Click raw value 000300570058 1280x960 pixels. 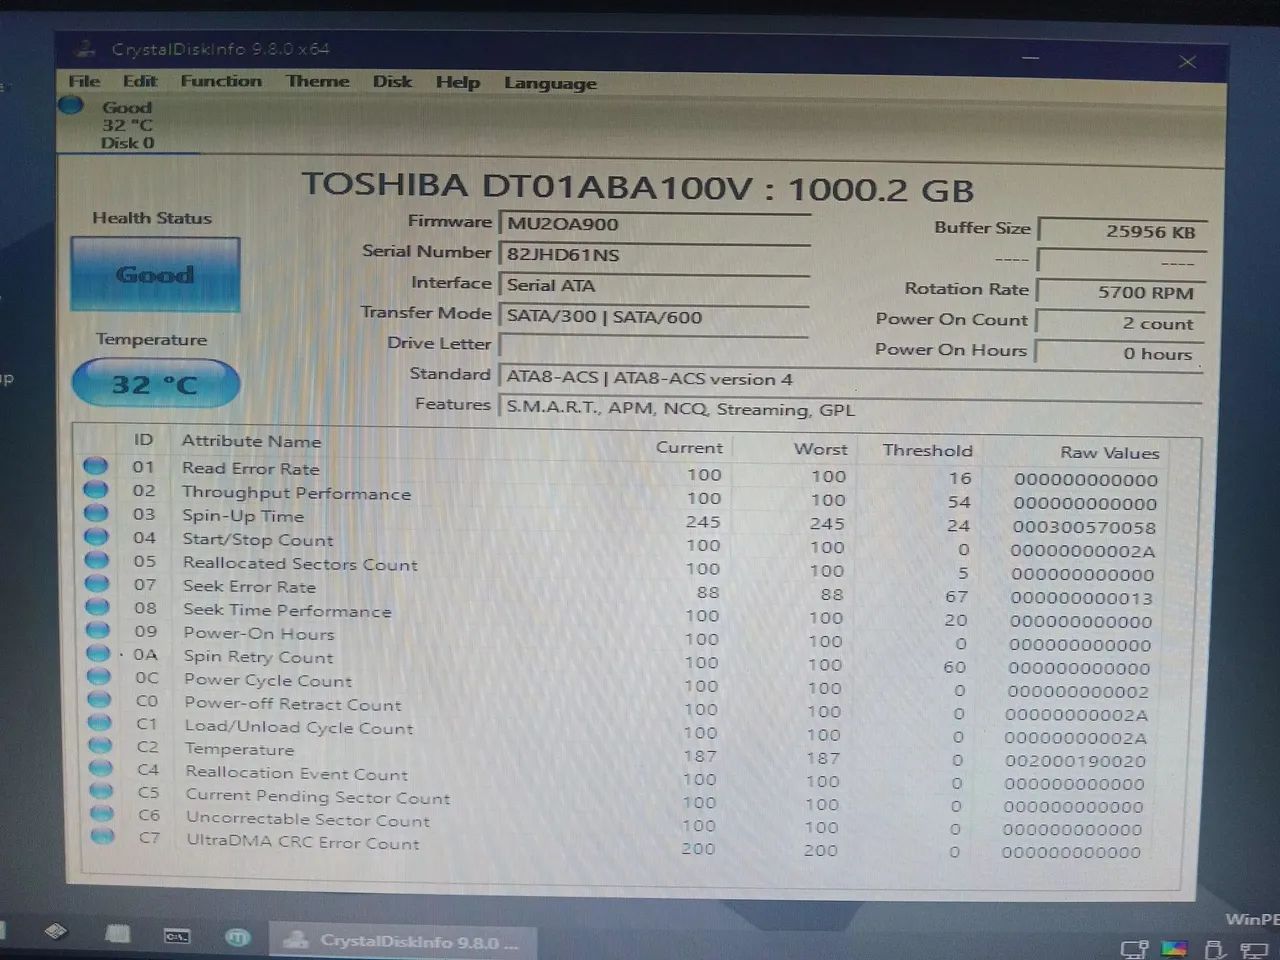click(x=1084, y=527)
